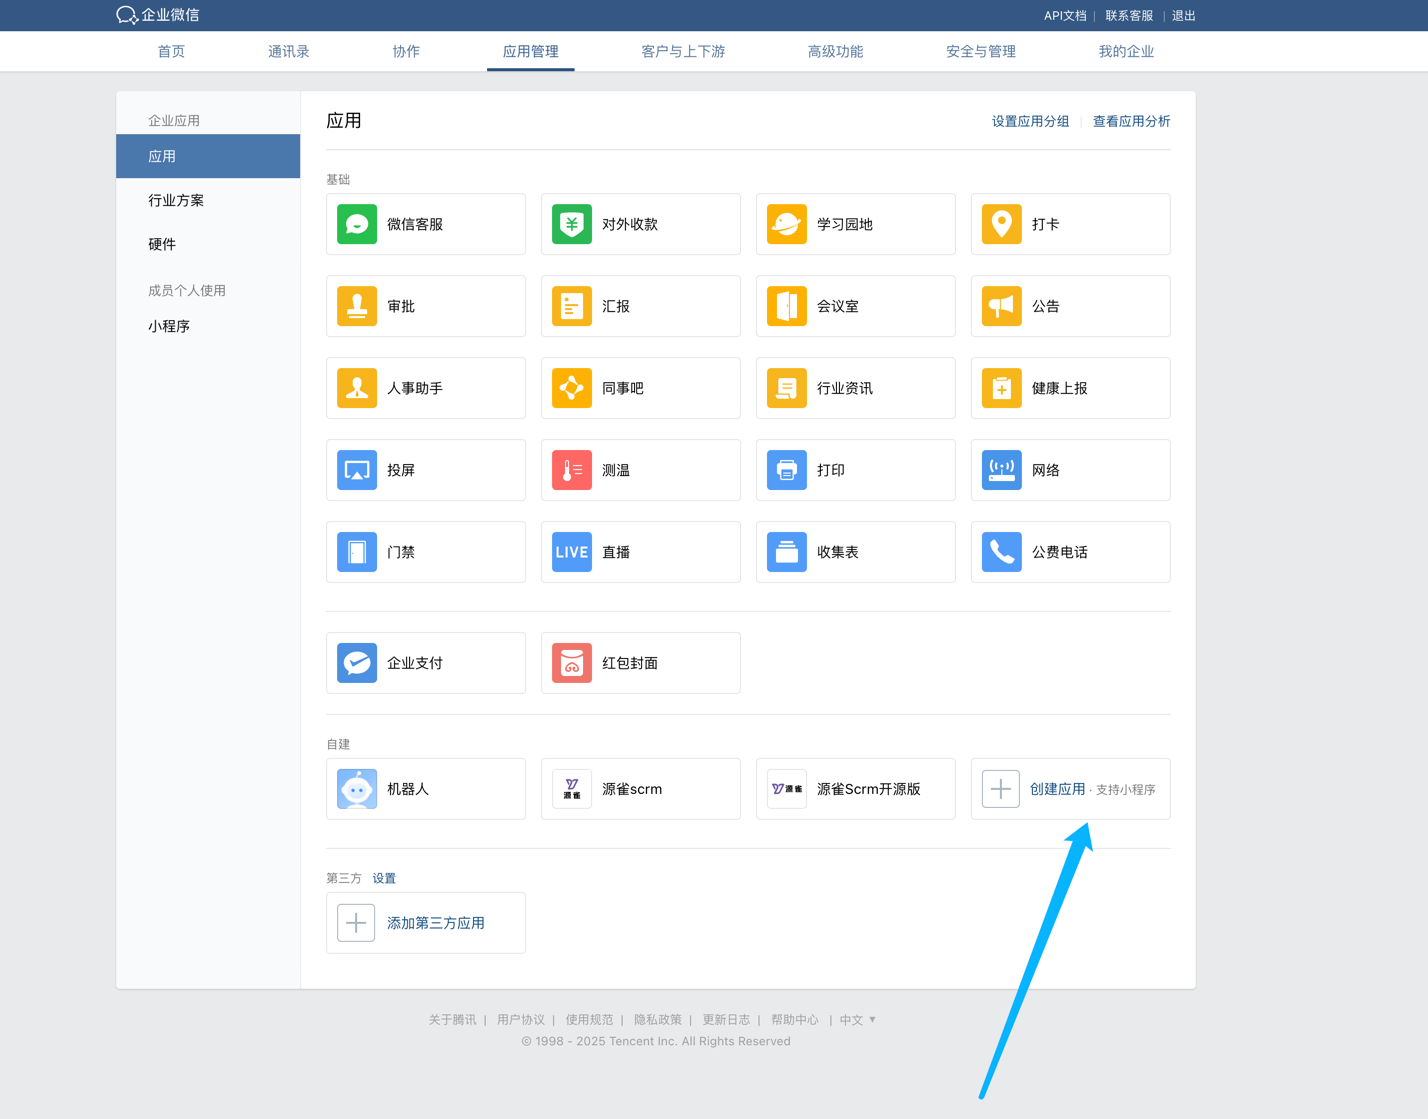The width and height of the screenshot is (1428, 1119).
Task: Open the 汇报 report icon
Action: [x=572, y=306]
